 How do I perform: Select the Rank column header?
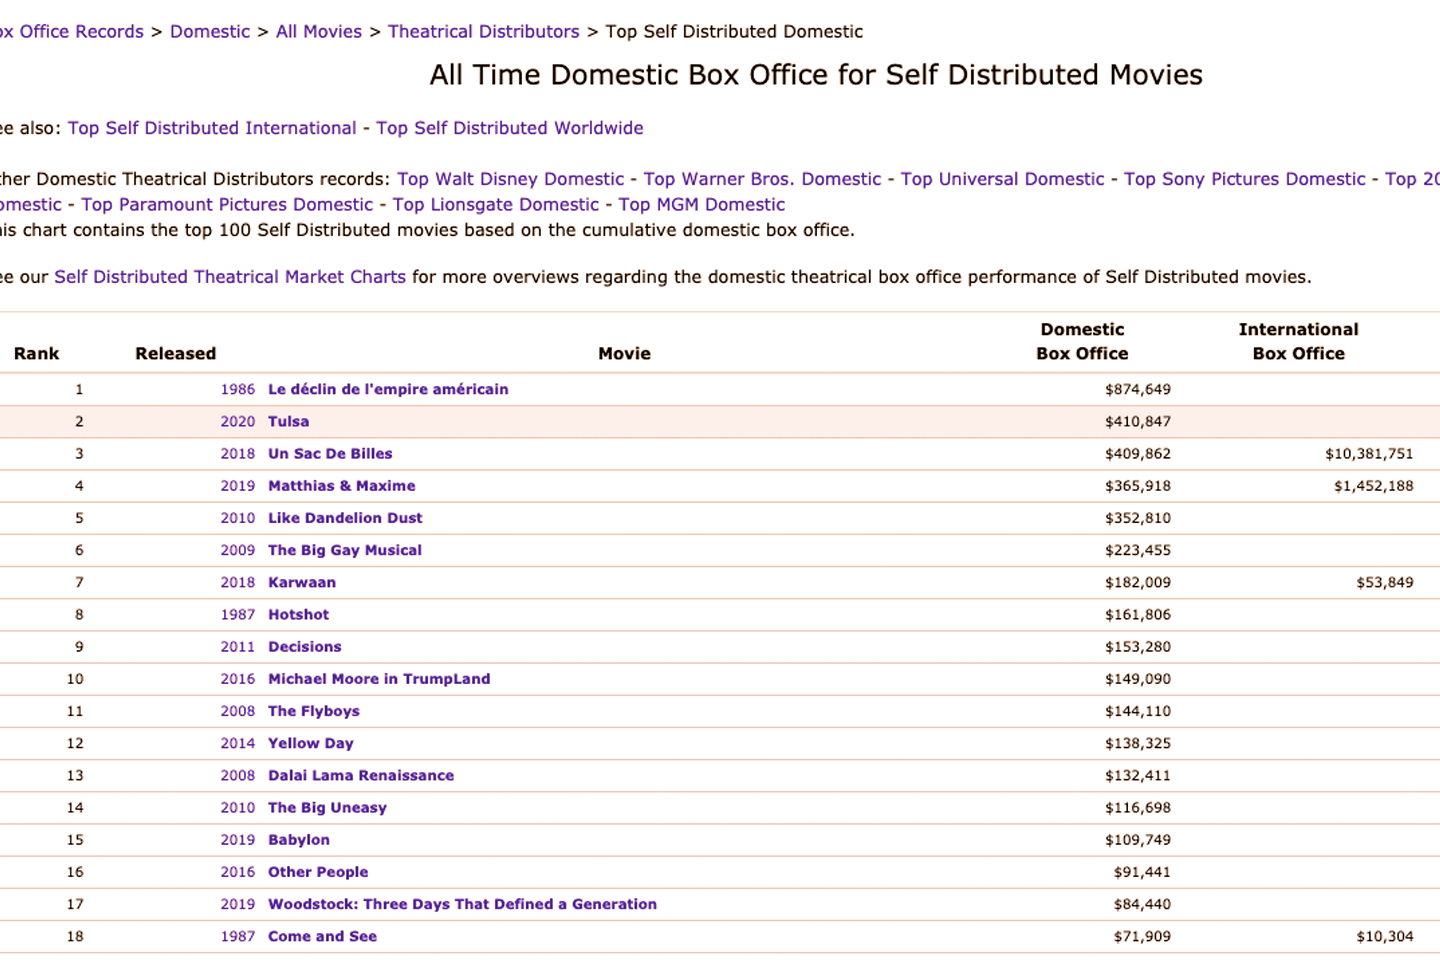point(37,353)
